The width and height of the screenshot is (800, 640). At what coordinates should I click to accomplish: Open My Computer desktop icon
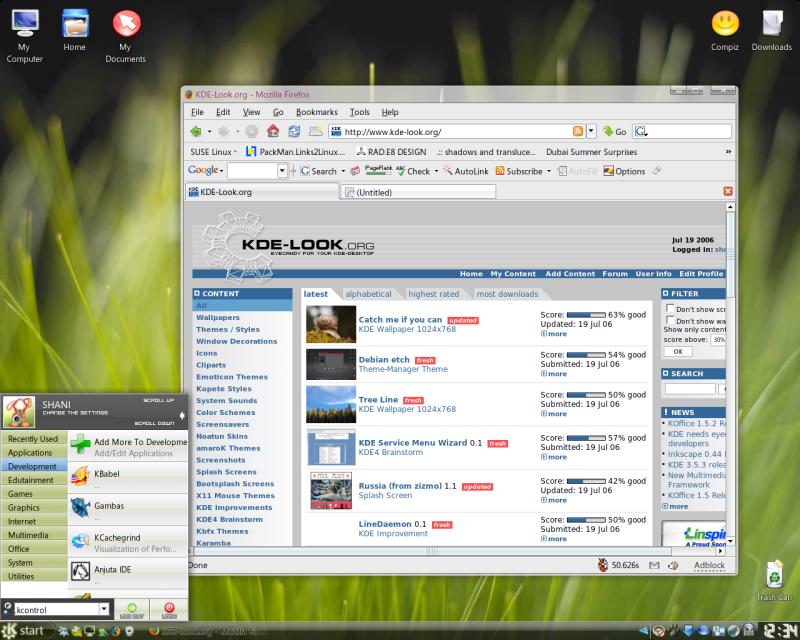[24, 36]
